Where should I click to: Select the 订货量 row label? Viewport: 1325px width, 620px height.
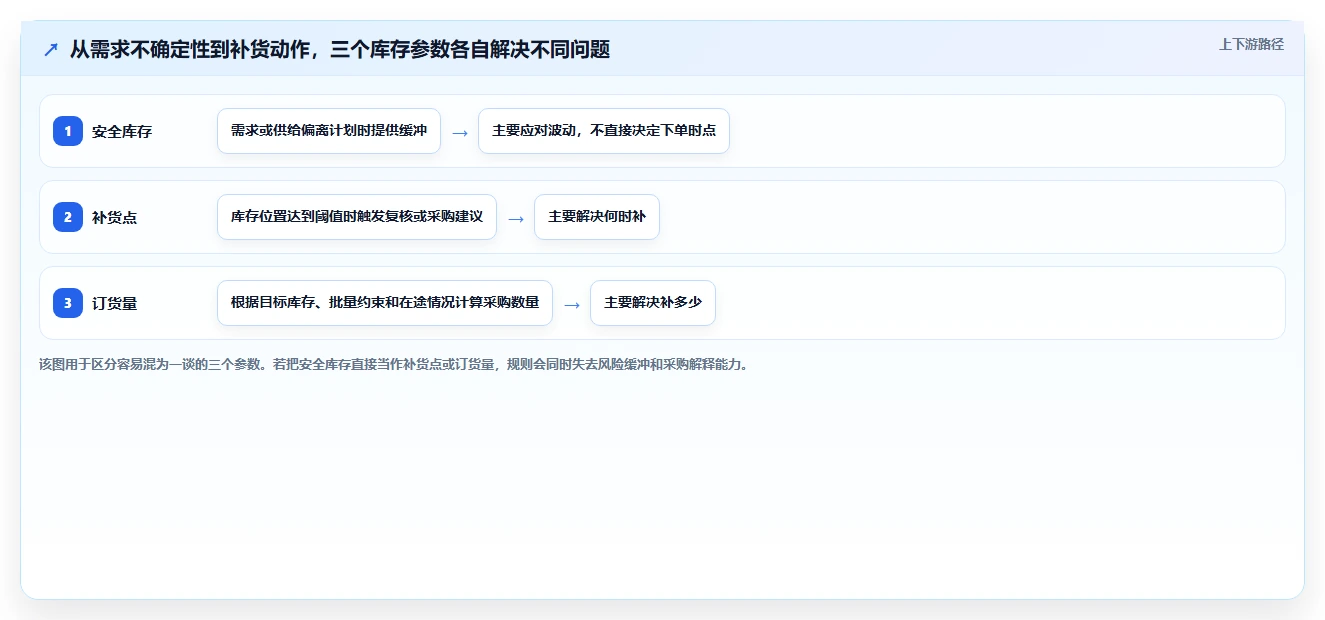(115, 303)
